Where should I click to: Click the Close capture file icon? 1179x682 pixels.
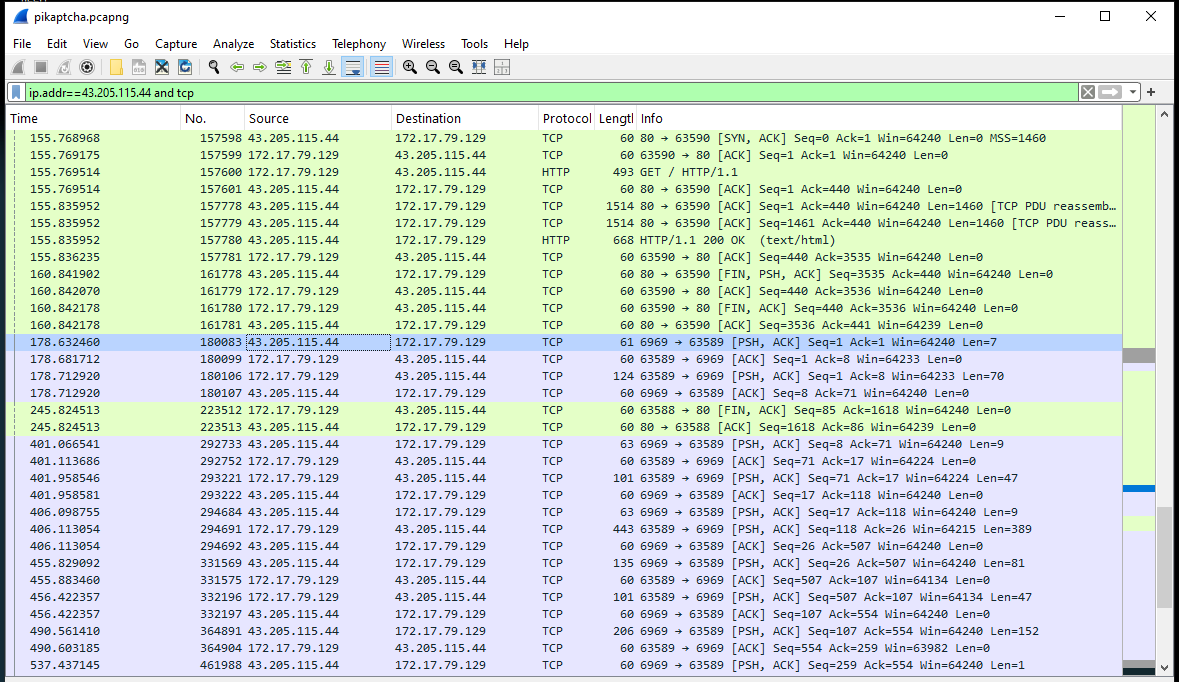[162, 68]
